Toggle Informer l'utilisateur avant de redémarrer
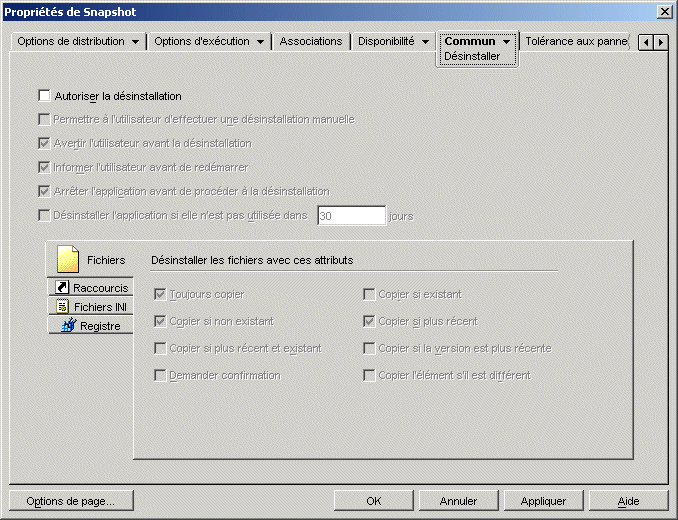 (x=44, y=167)
